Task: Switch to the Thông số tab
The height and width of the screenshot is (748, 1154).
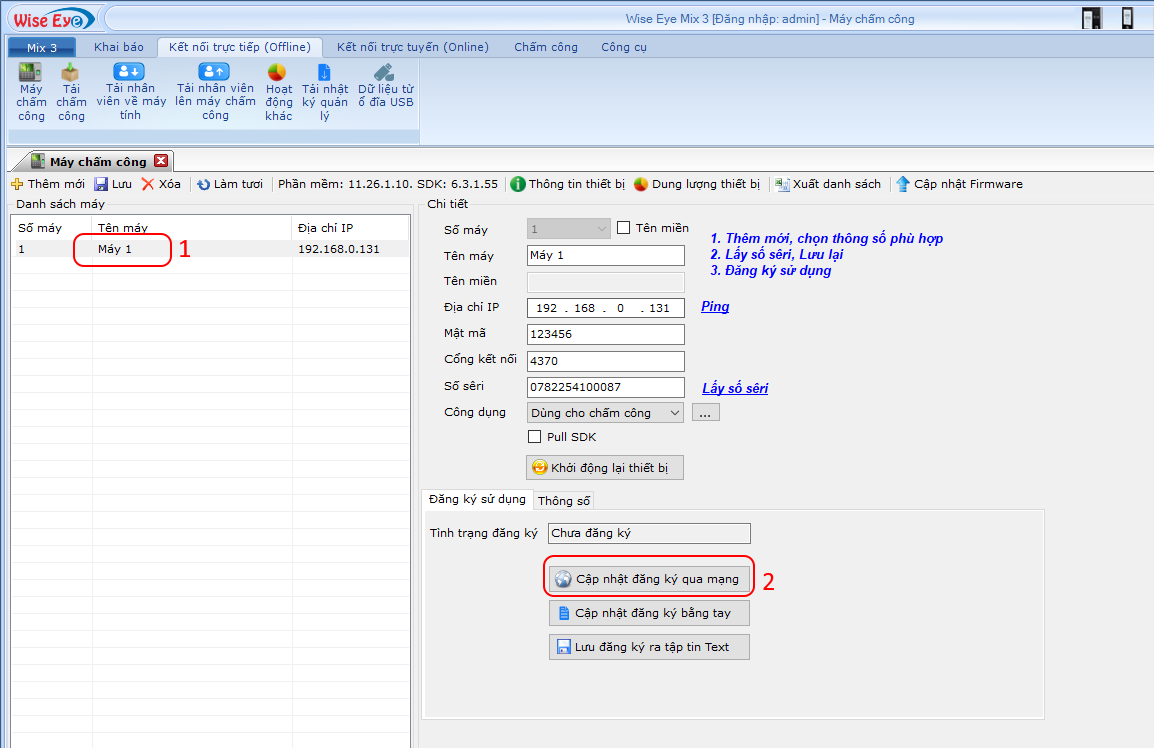Action: click(x=564, y=501)
